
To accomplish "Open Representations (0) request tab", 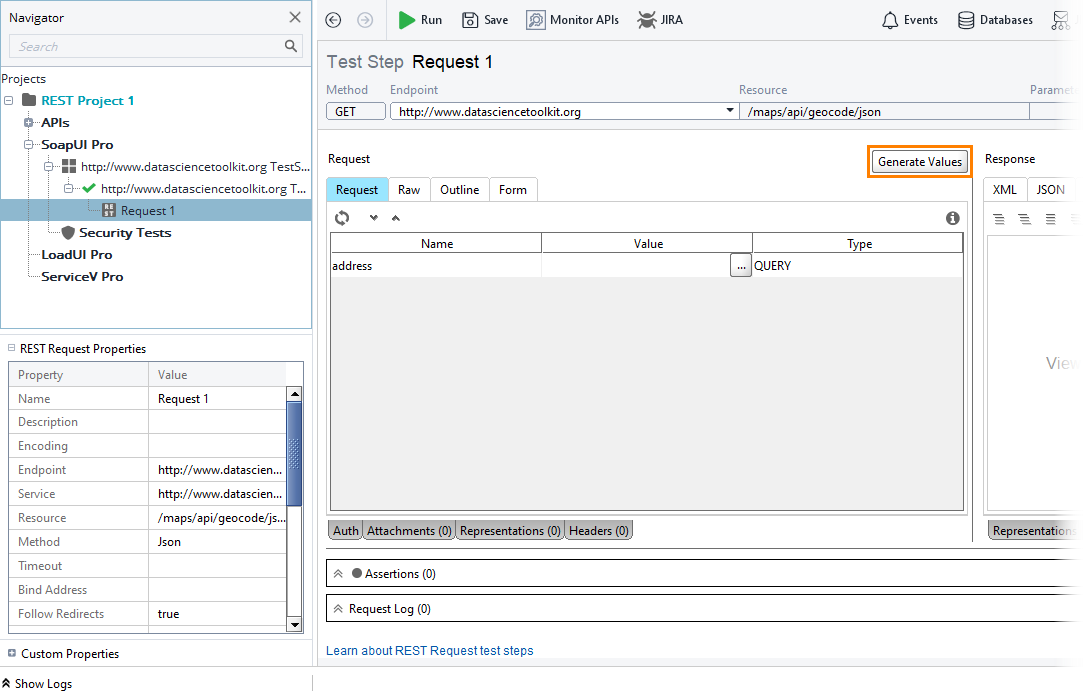I will click(510, 530).
